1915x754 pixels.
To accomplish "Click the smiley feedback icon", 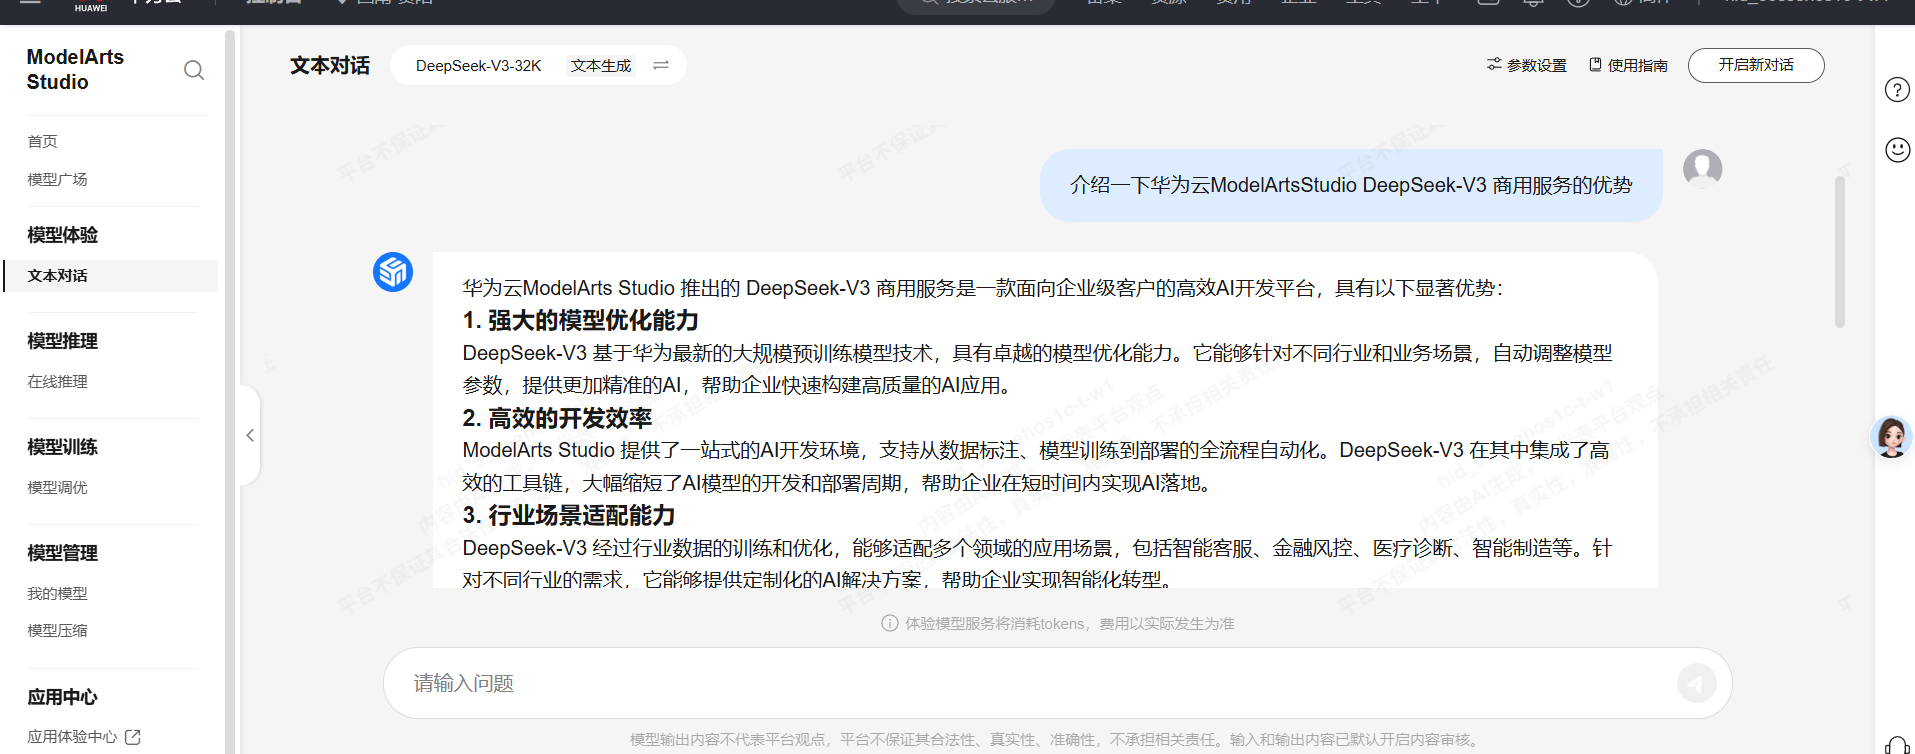I will [1897, 150].
